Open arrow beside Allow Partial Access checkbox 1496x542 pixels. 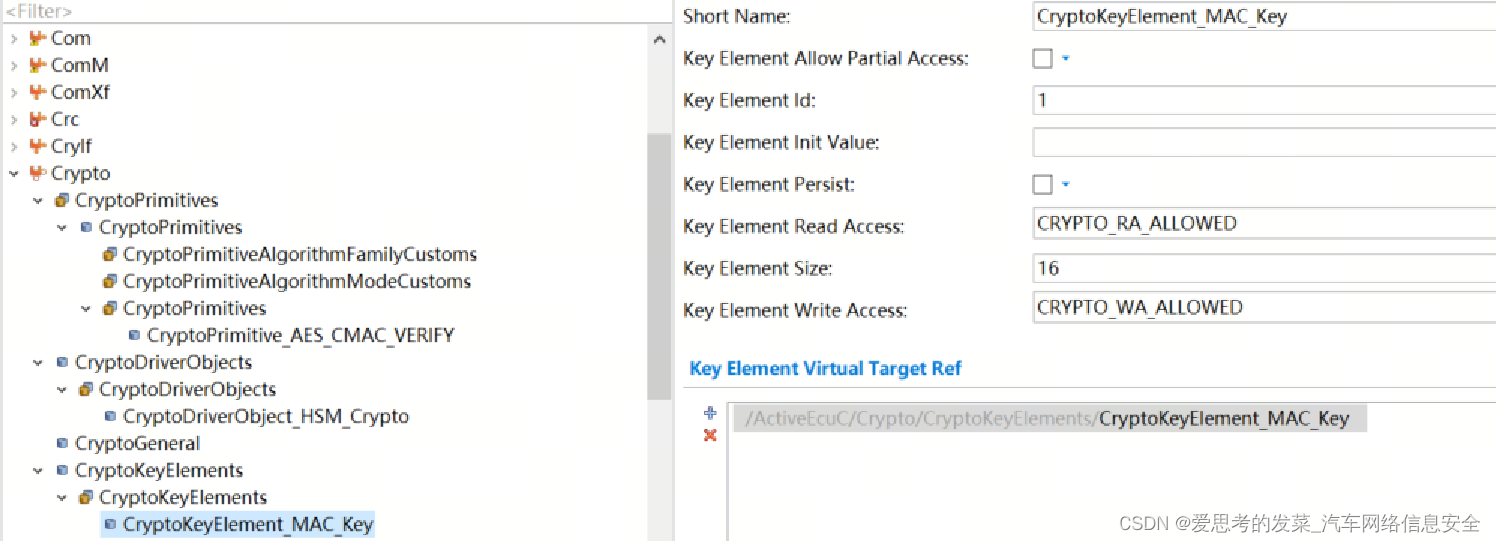[1065, 58]
